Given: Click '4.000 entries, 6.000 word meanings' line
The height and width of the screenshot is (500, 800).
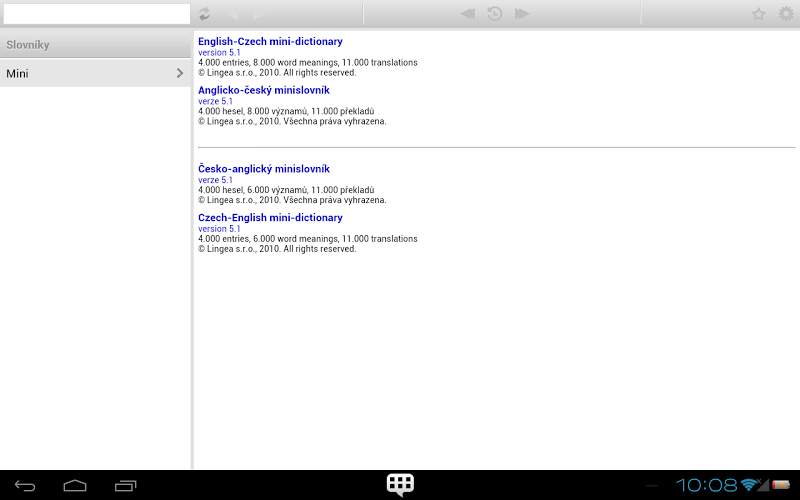Looking at the screenshot, I should pyautogui.click(x=308, y=239).
